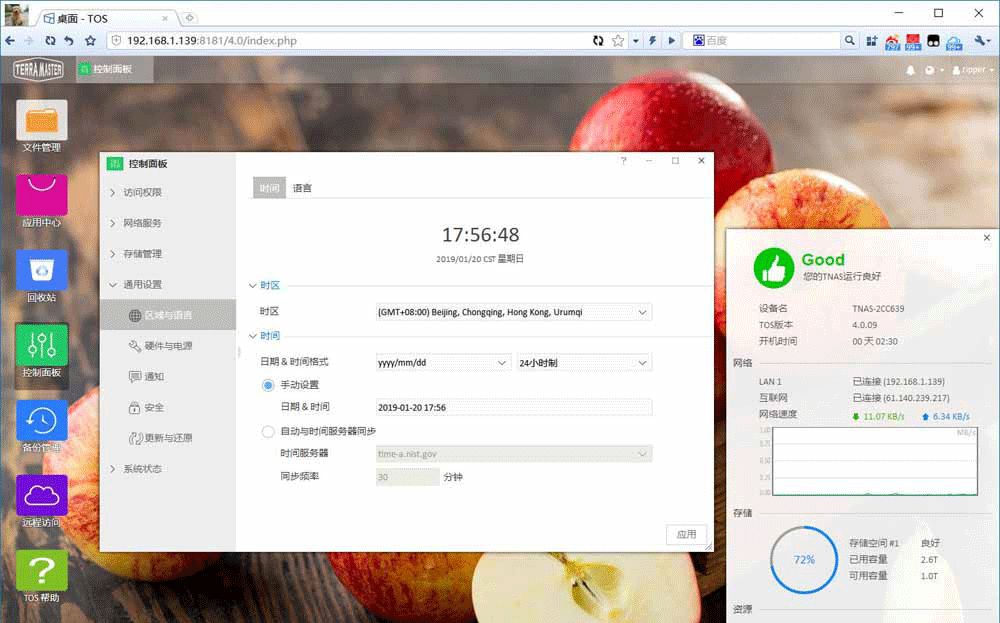The height and width of the screenshot is (623, 1000).
Task: Switch to the 语言 tab
Action: [x=302, y=188]
